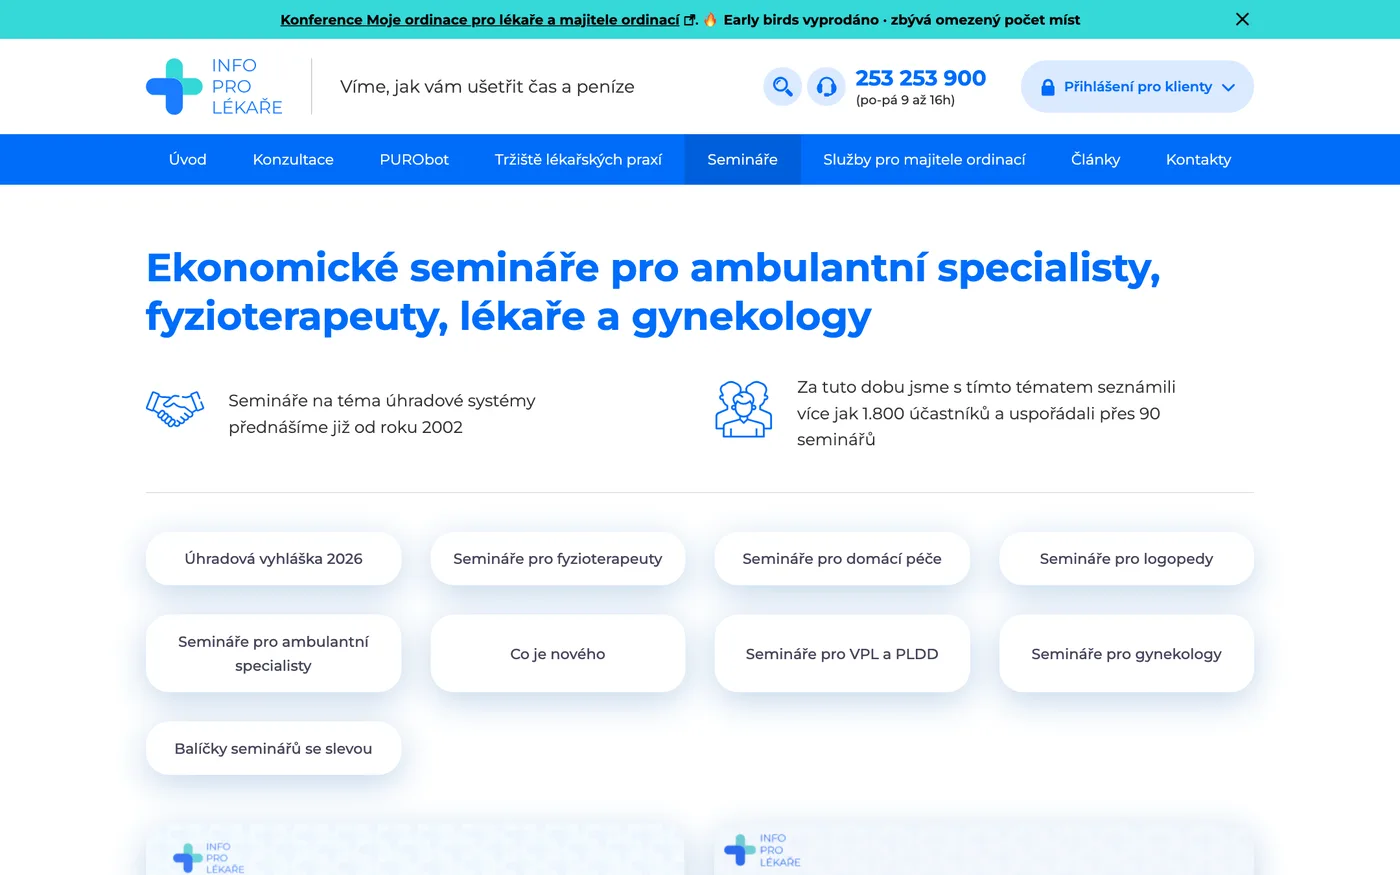Select Semináře pro fyzioterapeuty button
The width and height of the screenshot is (1400, 875).
(x=558, y=559)
